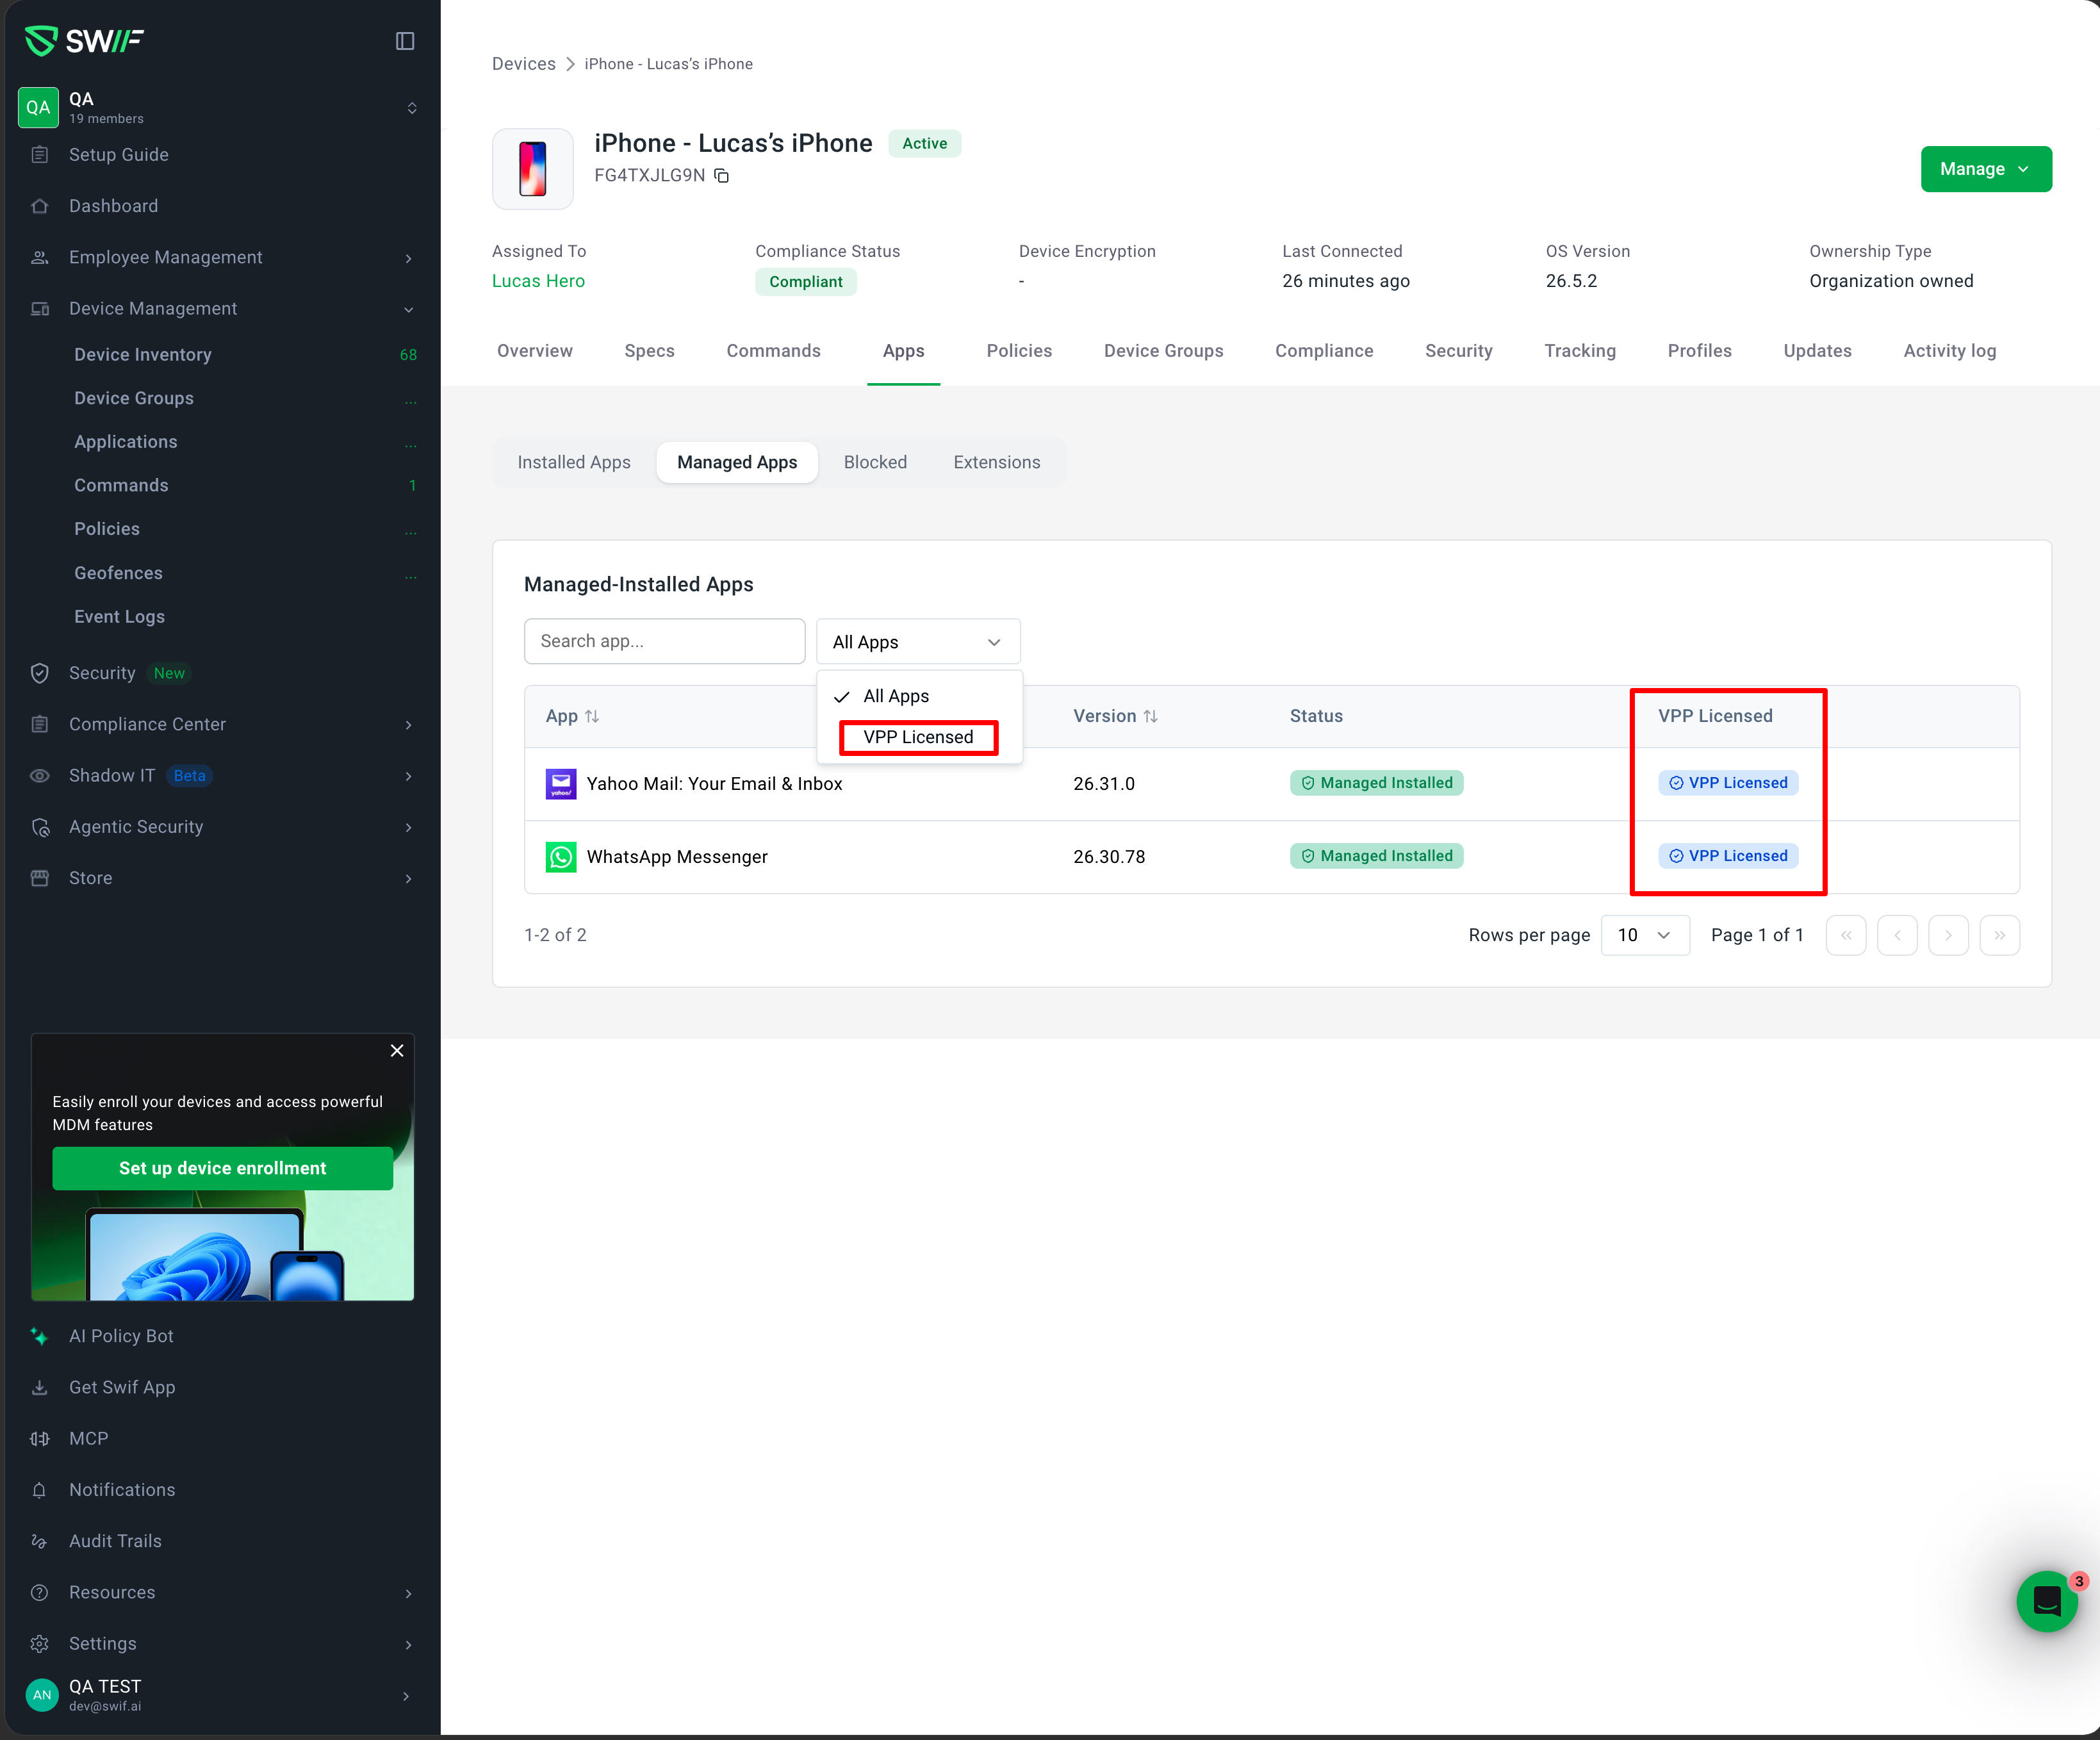Switch to Installed Apps sub-tab
Image resolution: width=2100 pixels, height=1740 pixels.
coord(574,462)
